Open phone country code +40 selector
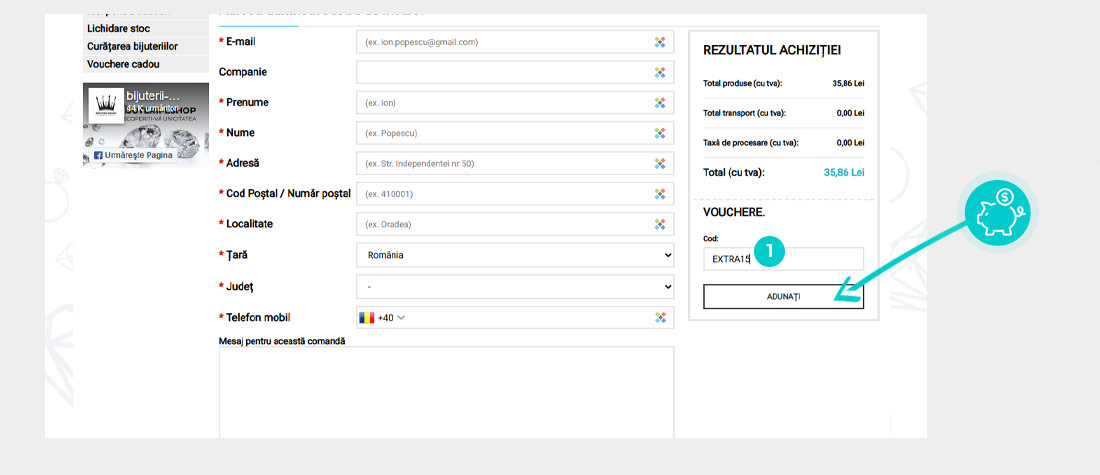This screenshot has width=1100, height=475. (x=382, y=318)
